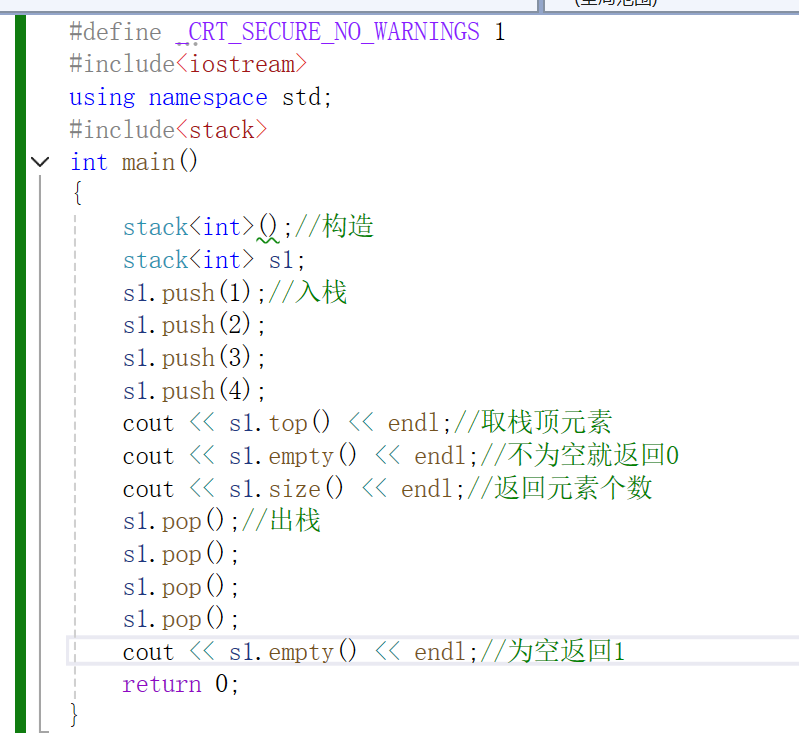Click the s1.push(2) statement
This screenshot has width=799, height=749.
(x=194, y=326)
